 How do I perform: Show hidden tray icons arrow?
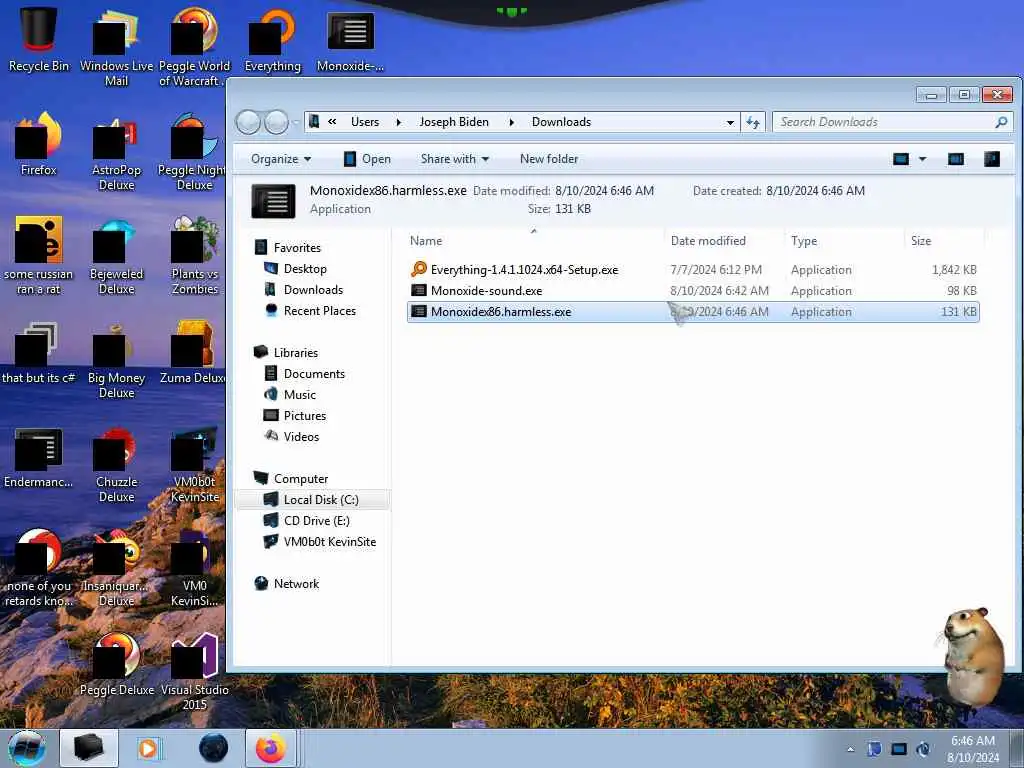pos(850,749)
